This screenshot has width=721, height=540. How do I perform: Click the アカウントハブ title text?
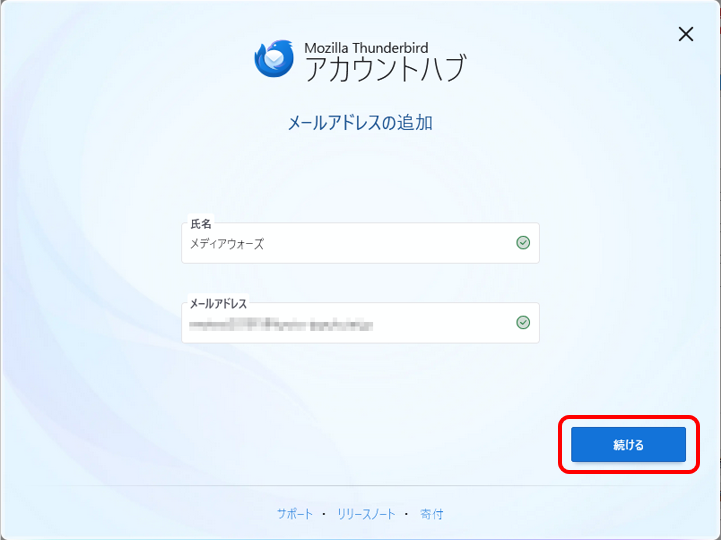(386, 69)
